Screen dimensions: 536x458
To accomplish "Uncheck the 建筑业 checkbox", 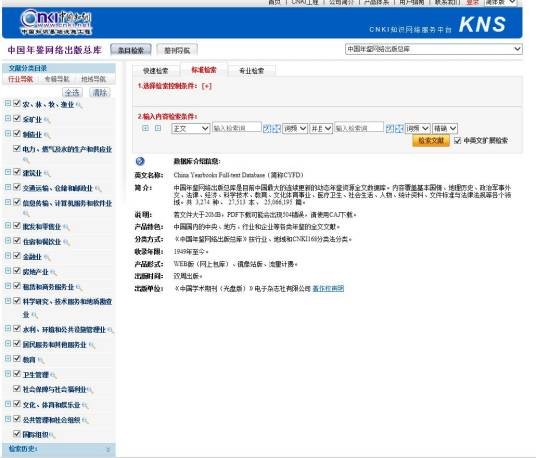I will [16, 172].
